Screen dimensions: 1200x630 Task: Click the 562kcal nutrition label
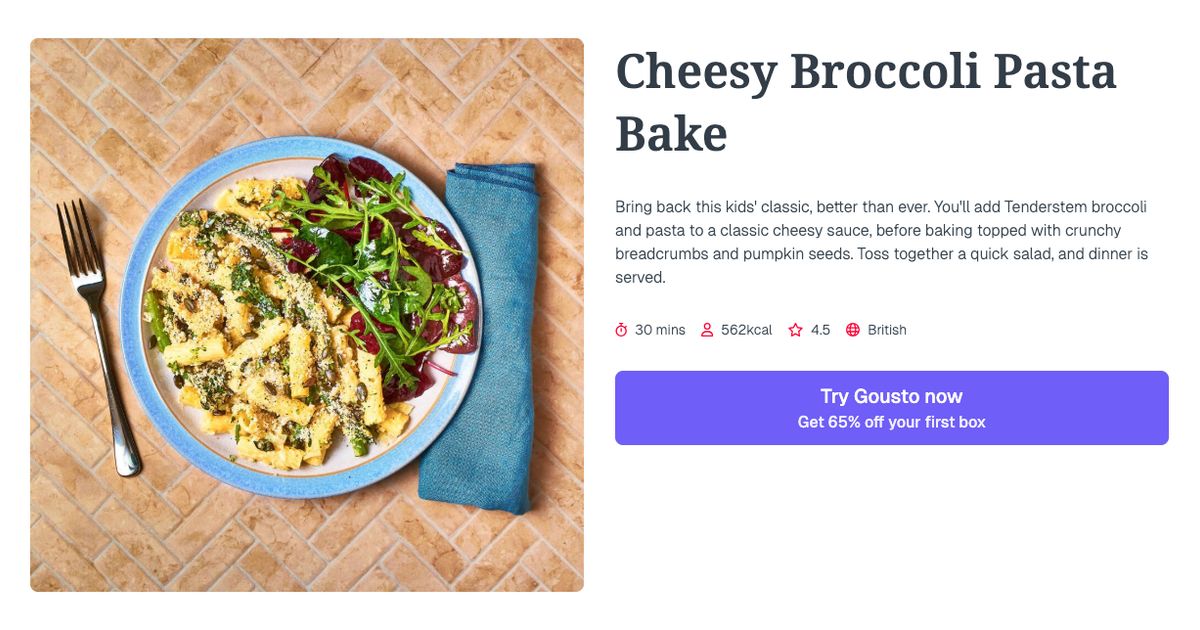pos(746,329)
